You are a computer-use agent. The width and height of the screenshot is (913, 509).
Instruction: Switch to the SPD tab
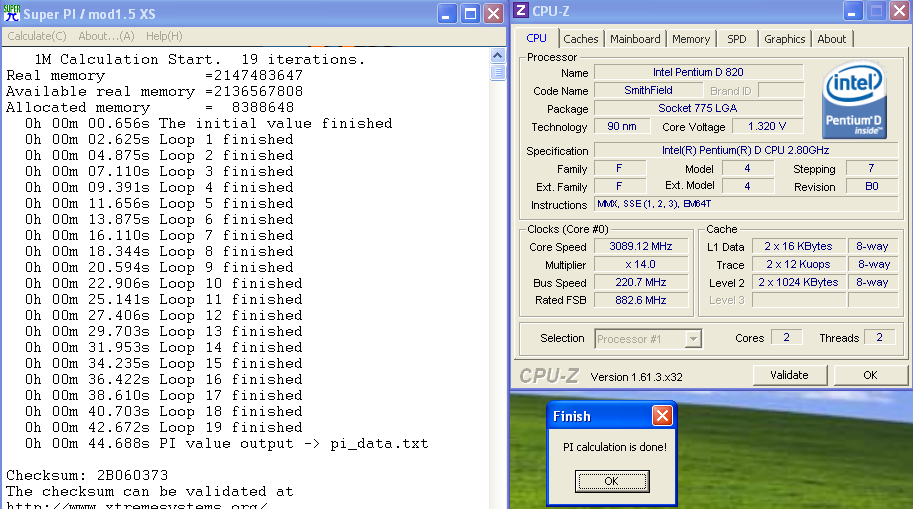point(737,39)
